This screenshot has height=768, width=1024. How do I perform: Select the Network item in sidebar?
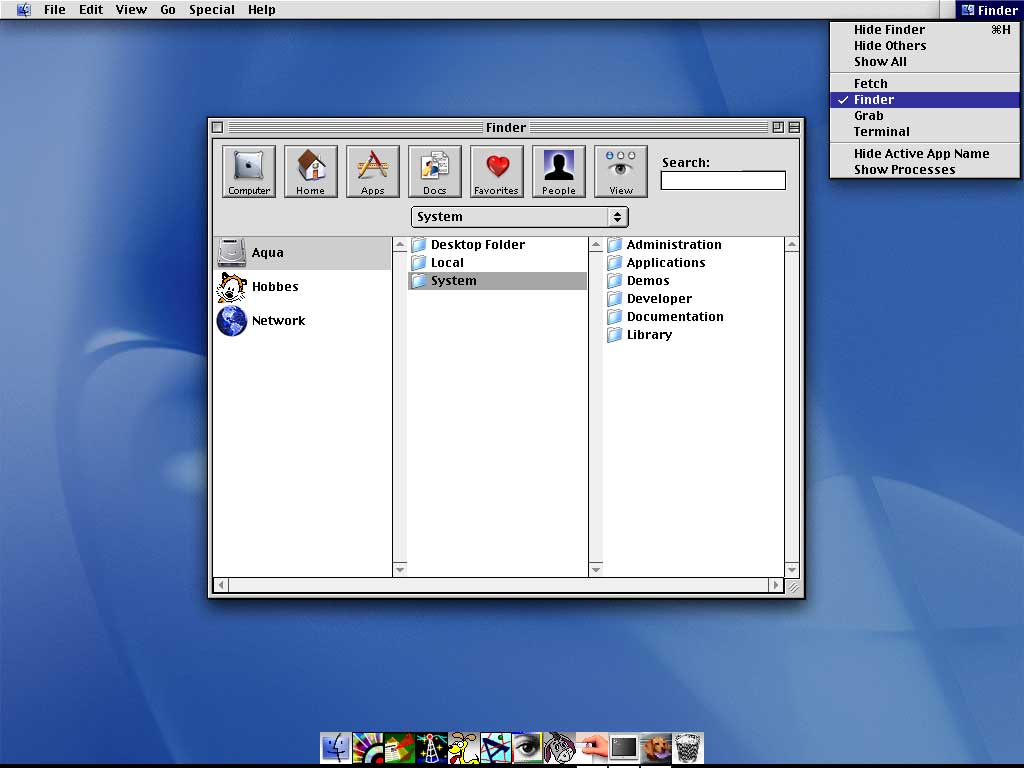point(277,321)
